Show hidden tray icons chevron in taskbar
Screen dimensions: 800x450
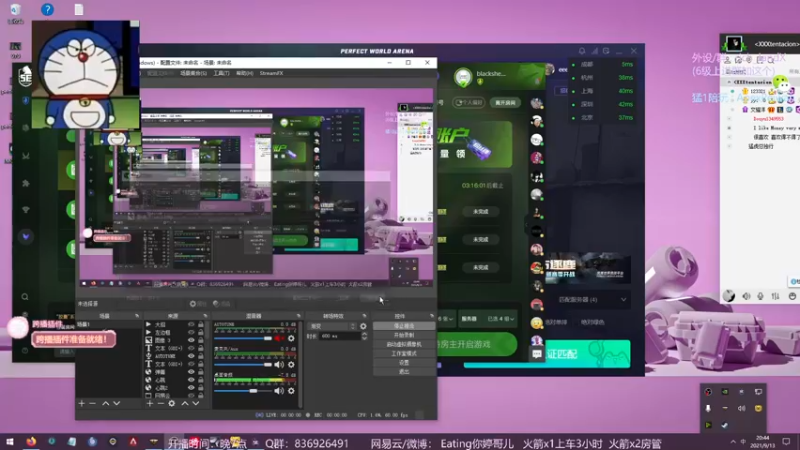pyautogui.click(x=733, y=442)
